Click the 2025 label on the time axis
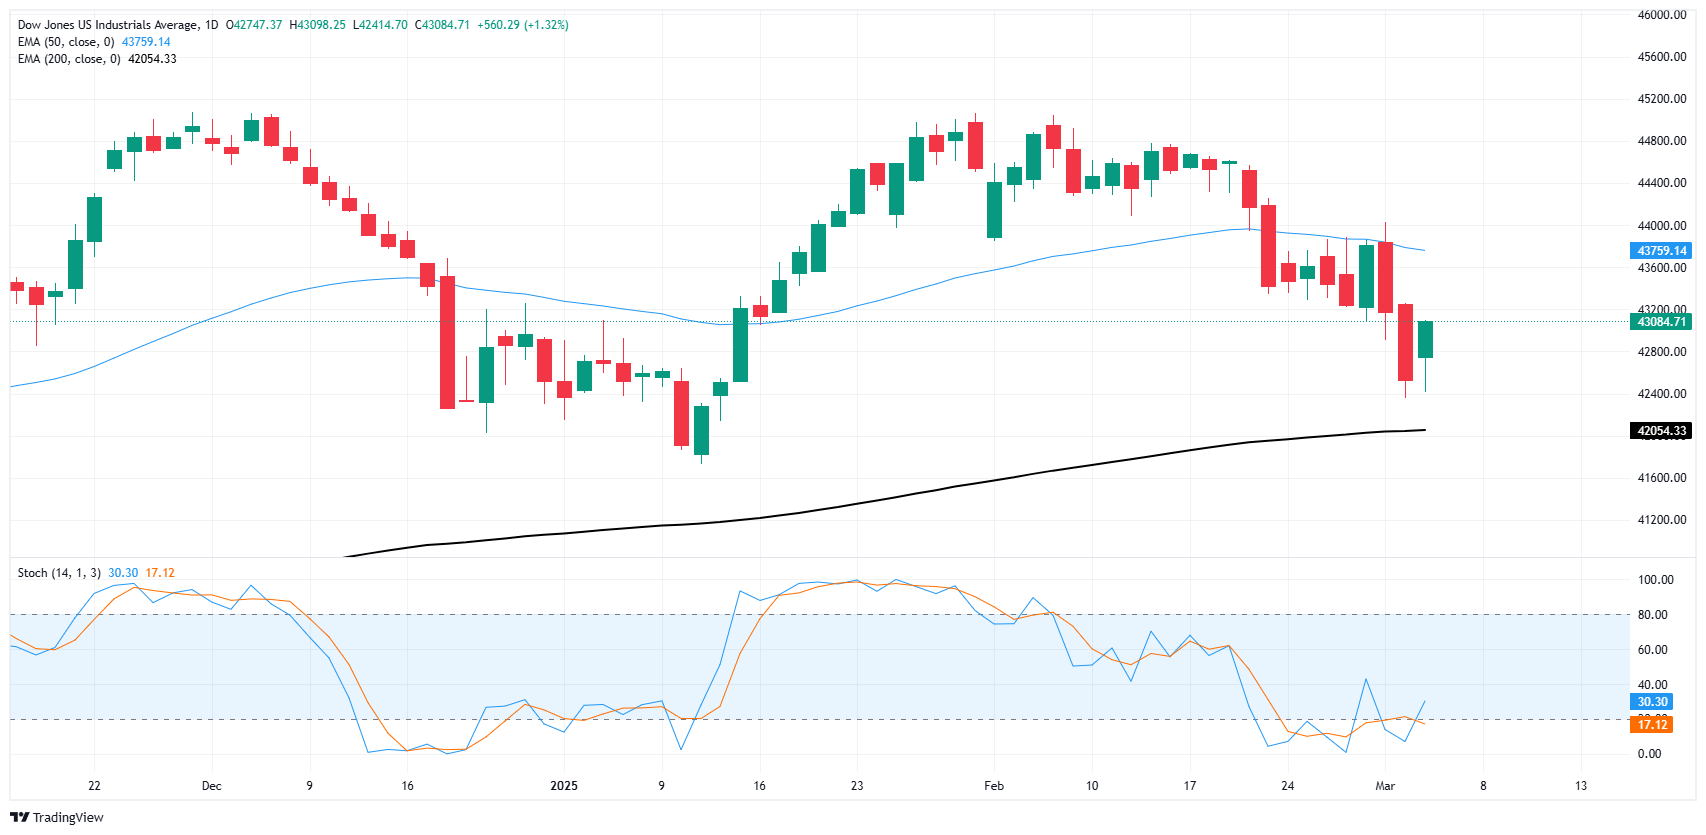This screenshot has width=1706, height=835. click(x=564, y=786)
